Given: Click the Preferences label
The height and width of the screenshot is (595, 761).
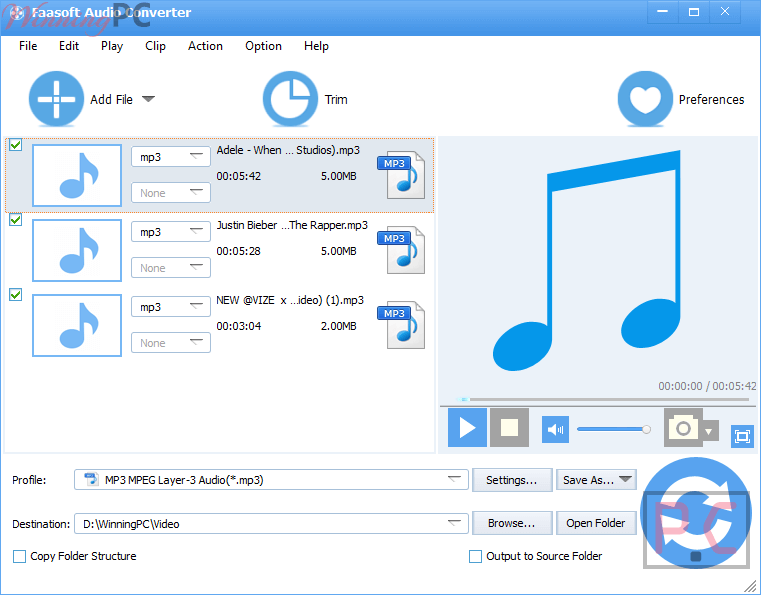Looking at the screenshot, I should point(711,99).
